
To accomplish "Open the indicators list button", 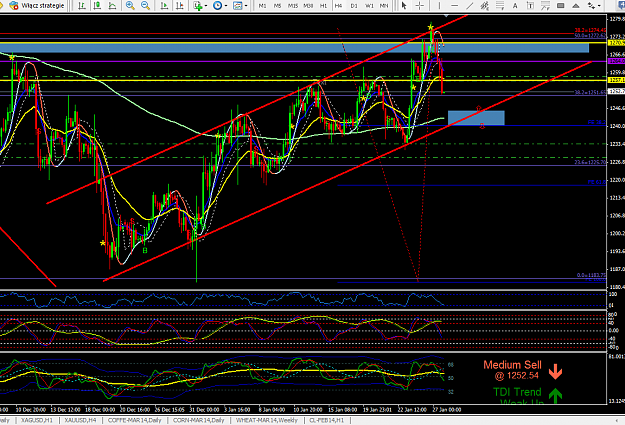I will [198, 6].
